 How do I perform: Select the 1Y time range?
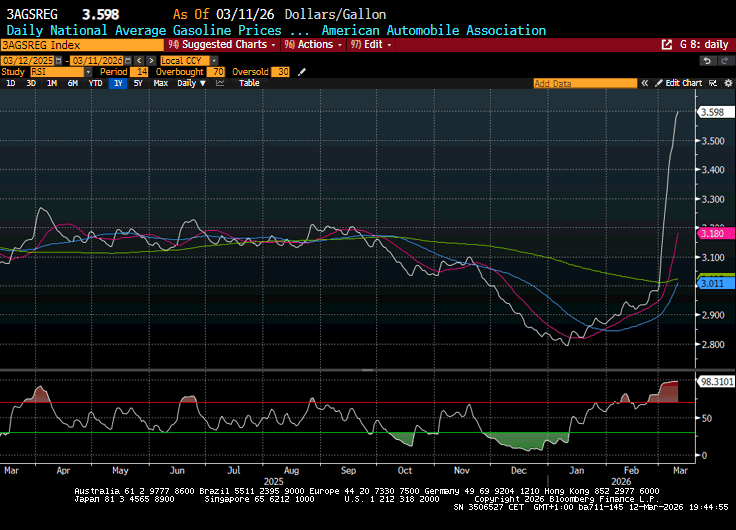(118, 83)
